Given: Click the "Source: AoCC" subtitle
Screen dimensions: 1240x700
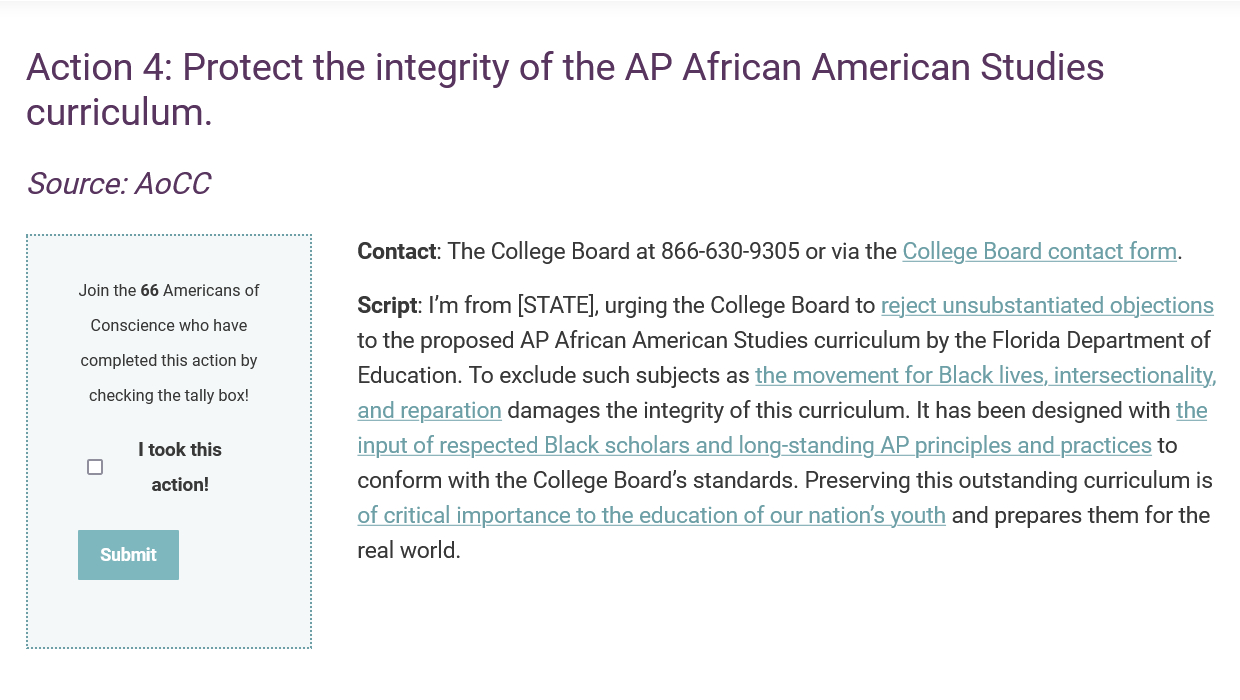Looking at the screenshot, I should click(x=118, y=184).
